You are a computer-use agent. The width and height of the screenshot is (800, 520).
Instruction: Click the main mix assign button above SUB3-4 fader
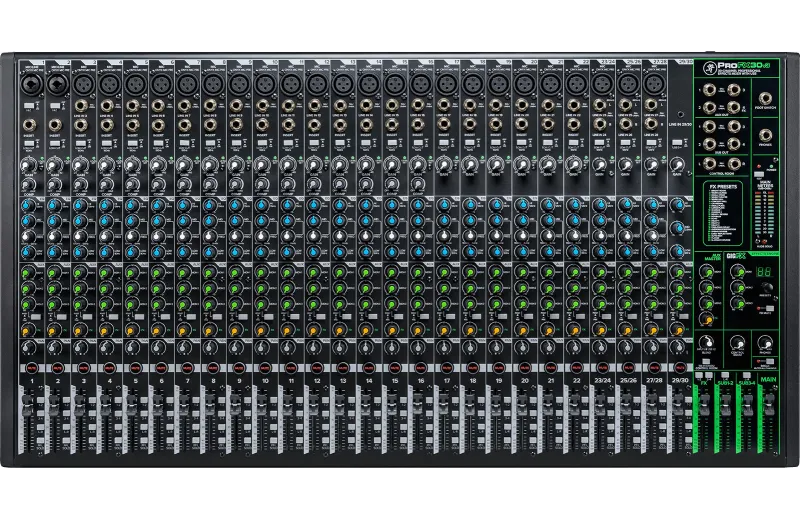[747, 376]
